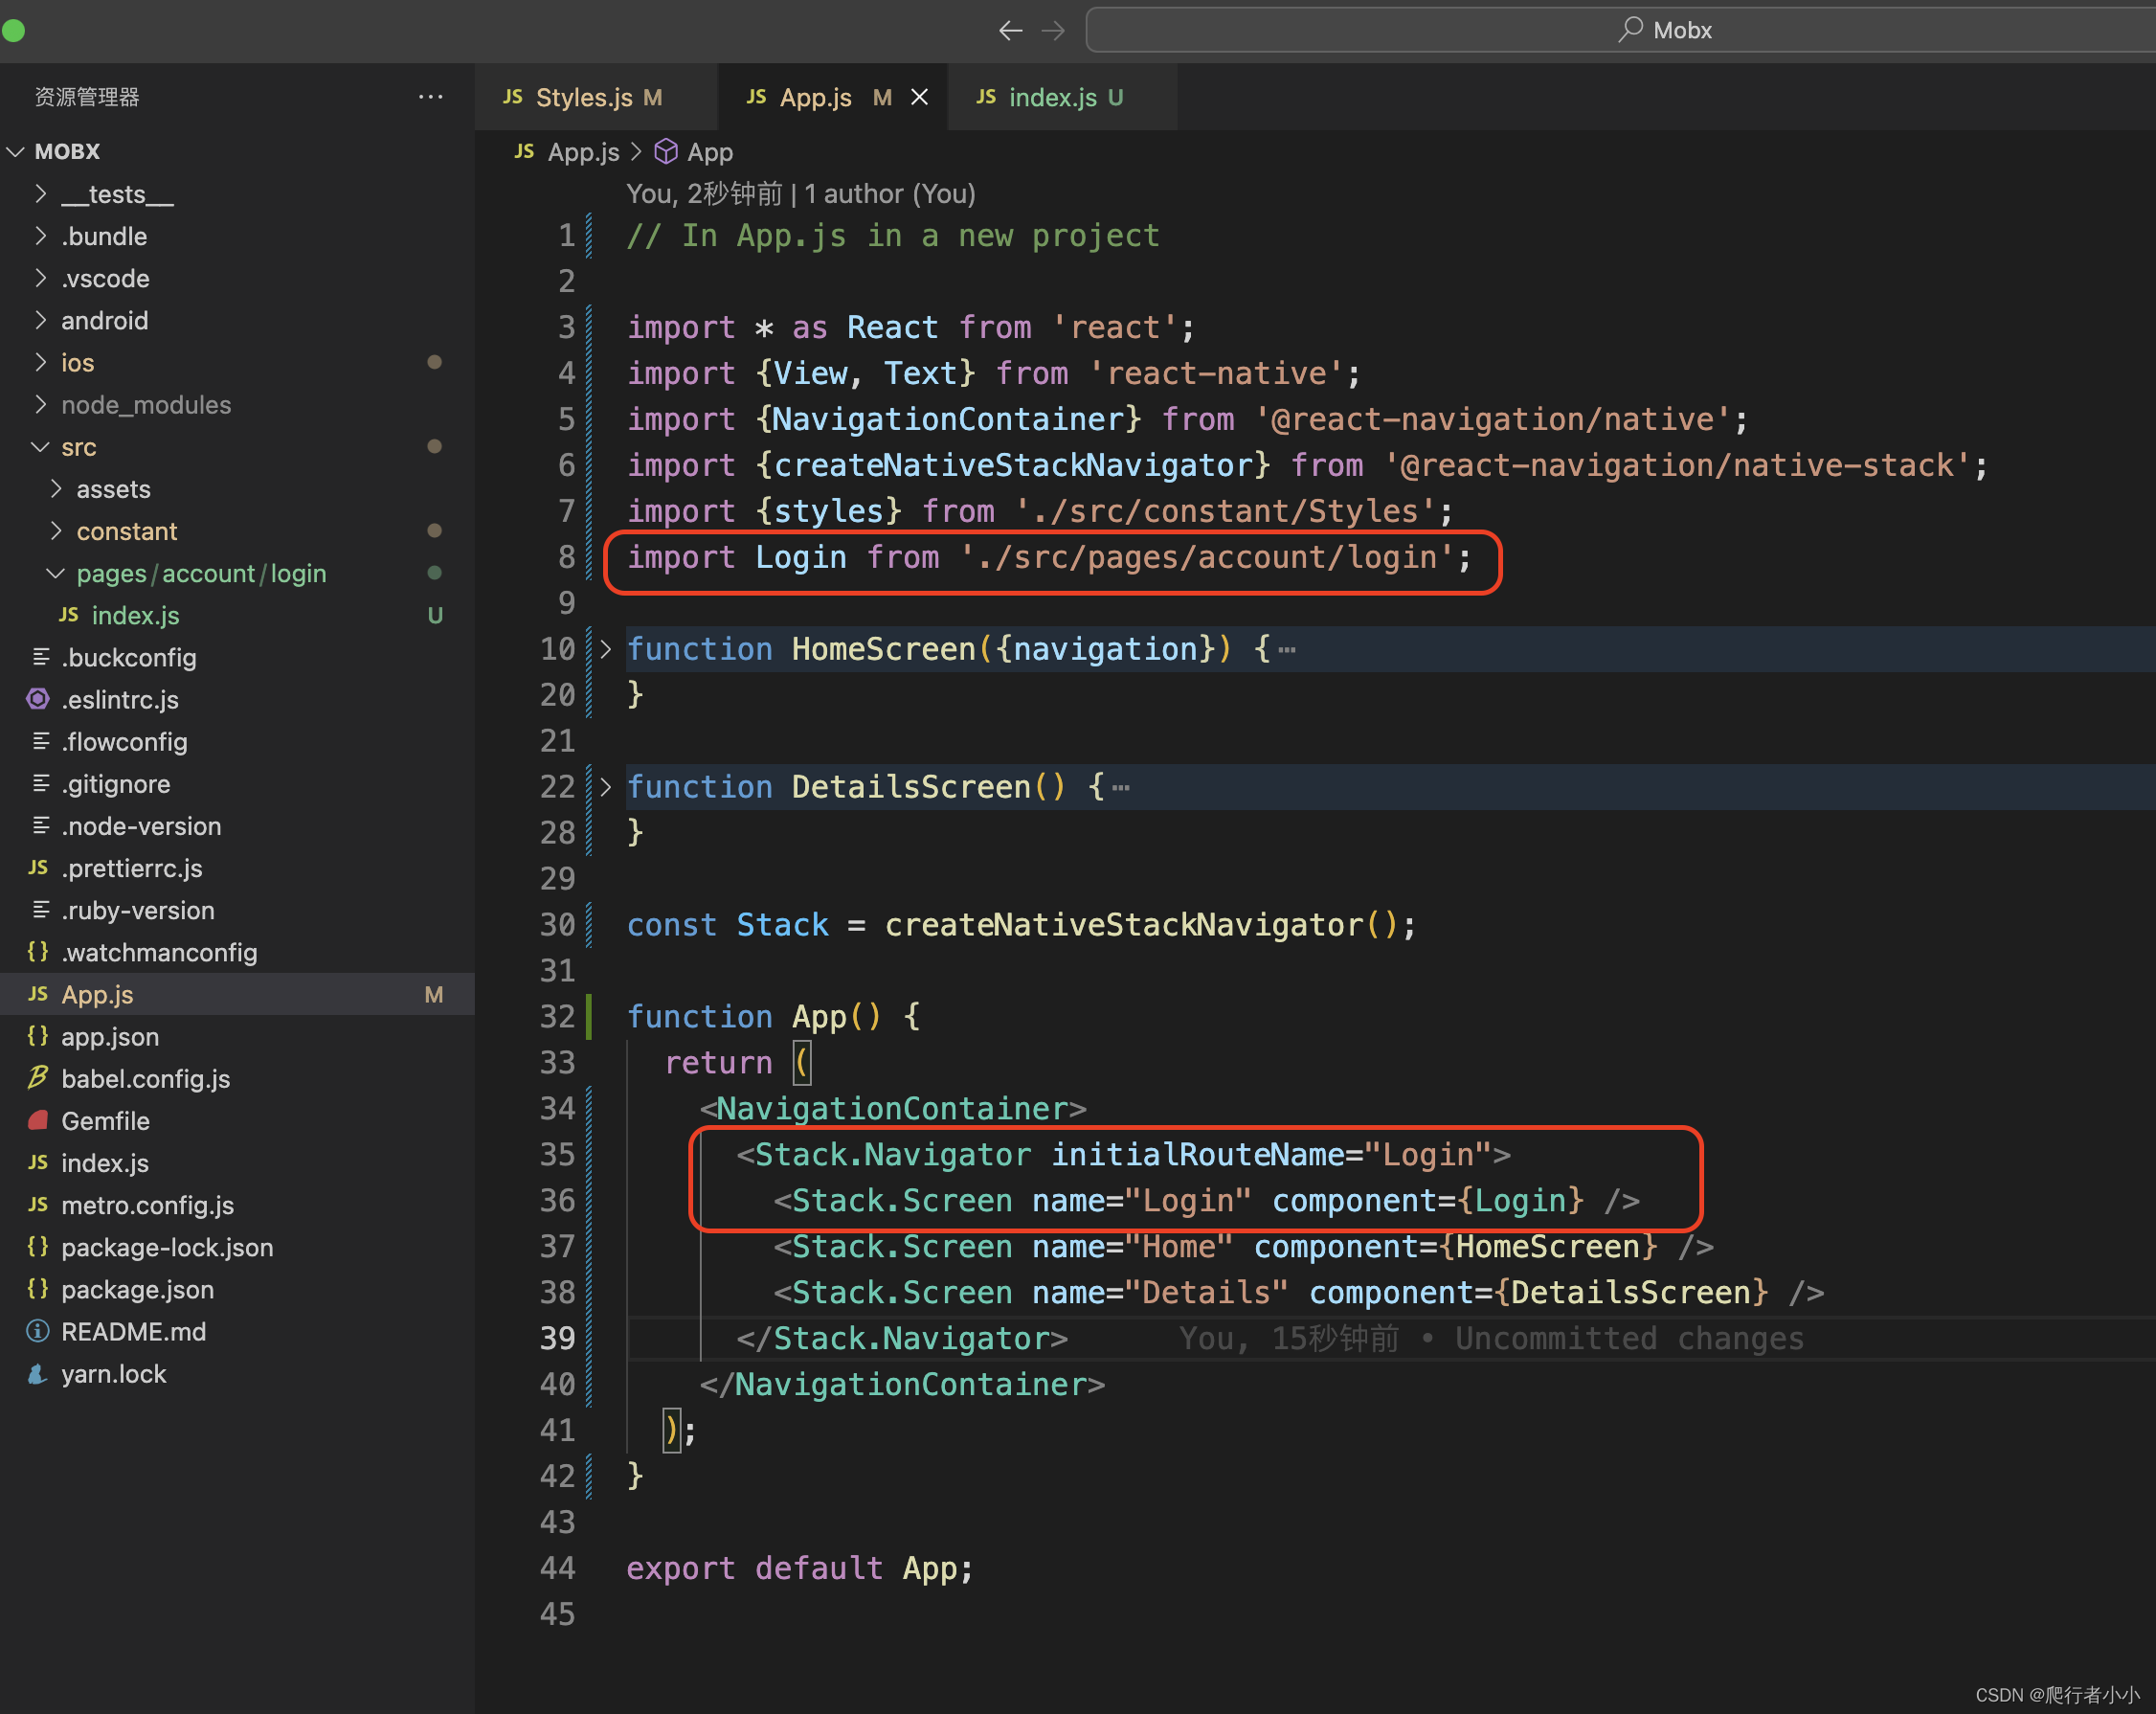Screen dimensions: 2156x1714
Task: Unfold the HomeScreen function on line 10
Action: tap(605, 649)
